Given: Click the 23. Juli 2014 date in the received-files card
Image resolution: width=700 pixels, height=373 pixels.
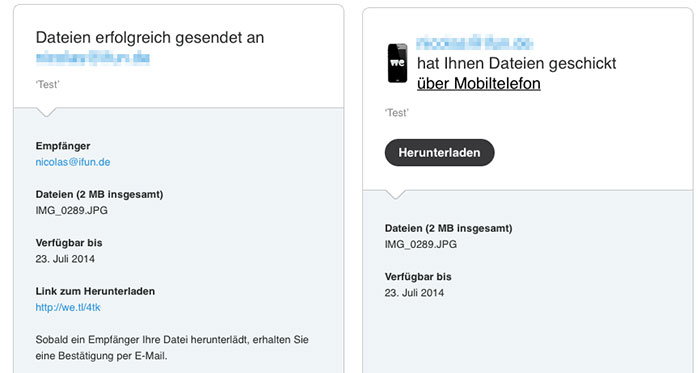Looking at the screenshot, I should pos(414,293).
